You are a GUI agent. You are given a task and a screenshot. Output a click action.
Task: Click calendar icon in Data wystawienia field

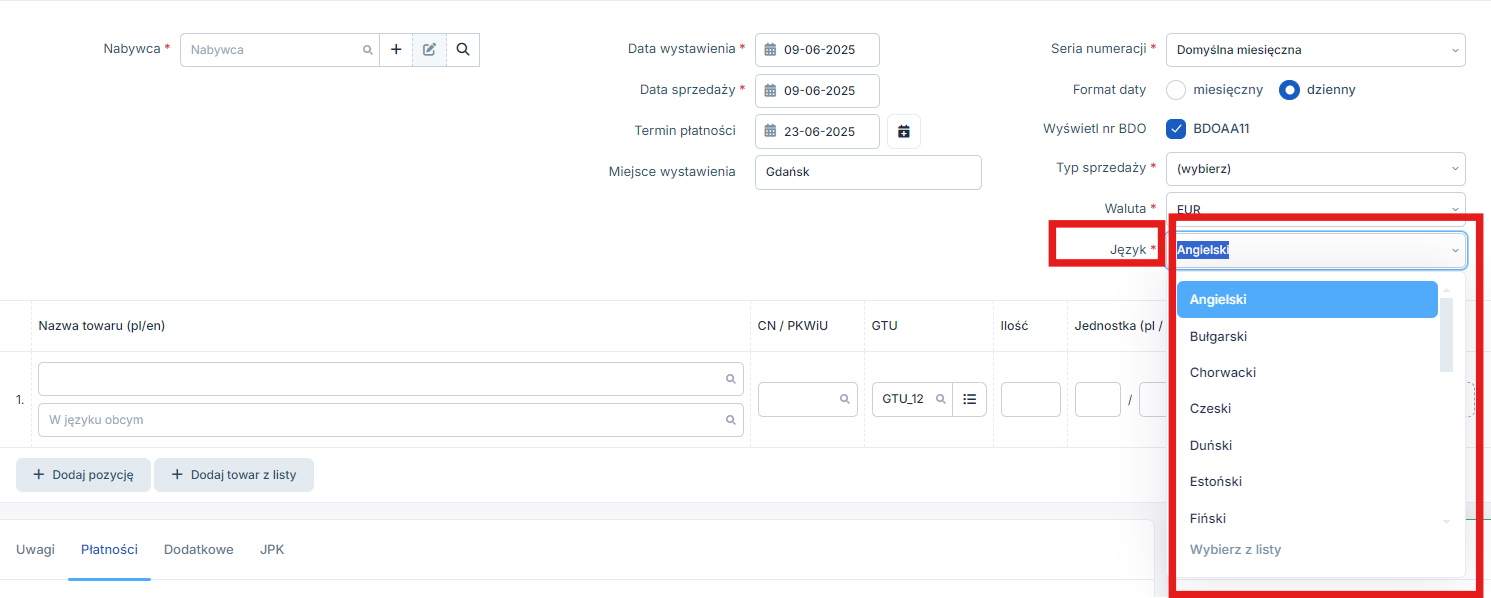pos(771,50)
